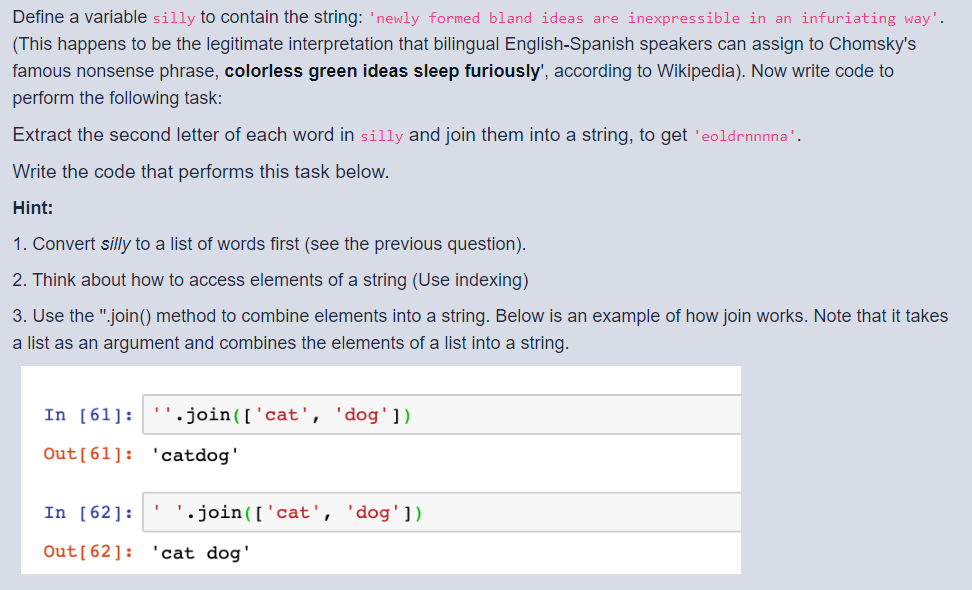This screenshot has height=590, width=972.
Task: Click the 'dog' string inside the In [62] cell
Action: [x=371, y=512]
